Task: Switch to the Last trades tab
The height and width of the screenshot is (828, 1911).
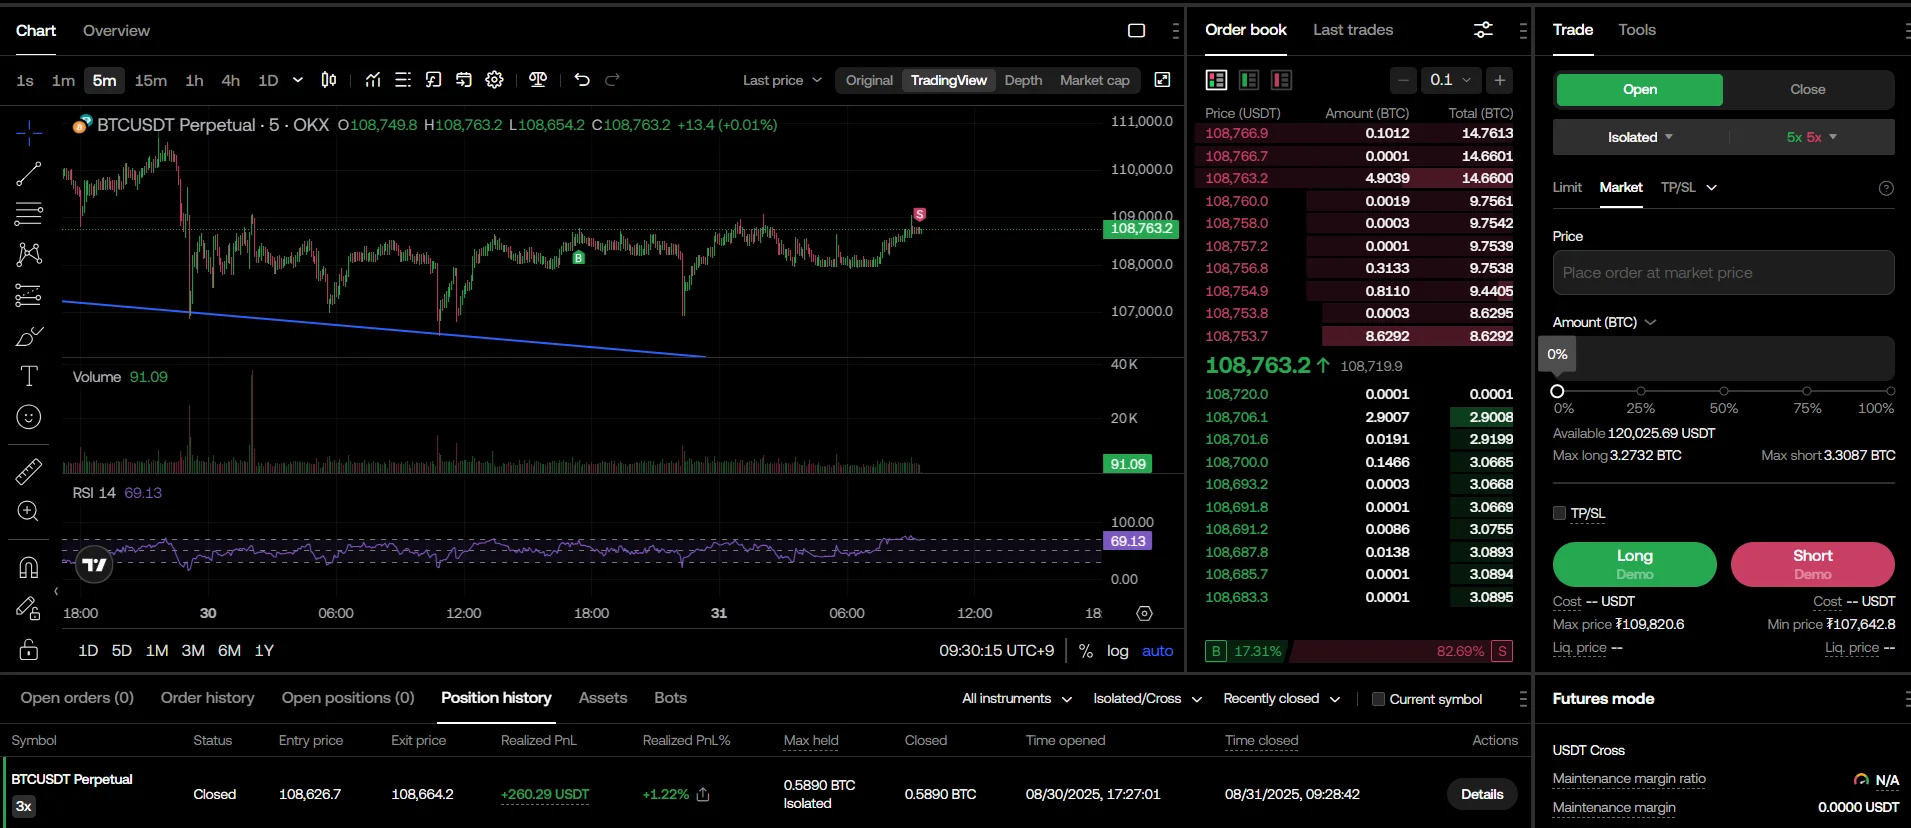Action: tap(1352, 30)
